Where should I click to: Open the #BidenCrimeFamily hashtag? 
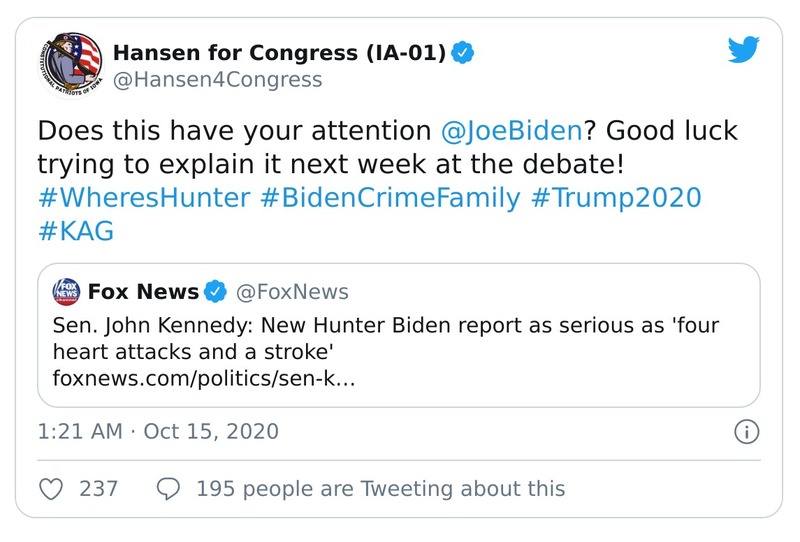[390, 197]
